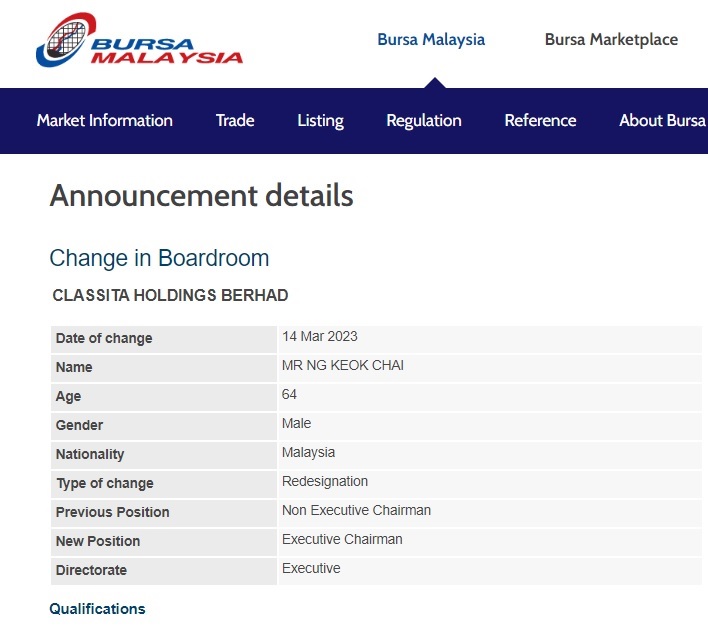This screenshot has width=708, height=642.
Task: Open the Reference menu
Action: click(x=540, y=121)
